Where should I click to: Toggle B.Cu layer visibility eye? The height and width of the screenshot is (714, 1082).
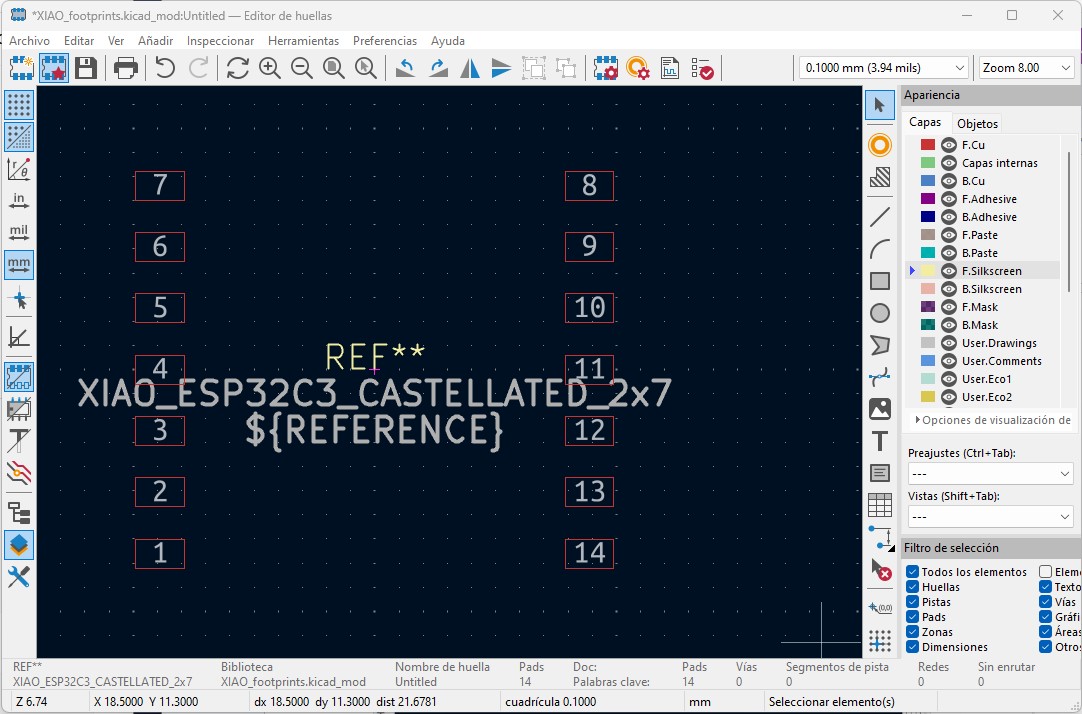pos(949,181)
